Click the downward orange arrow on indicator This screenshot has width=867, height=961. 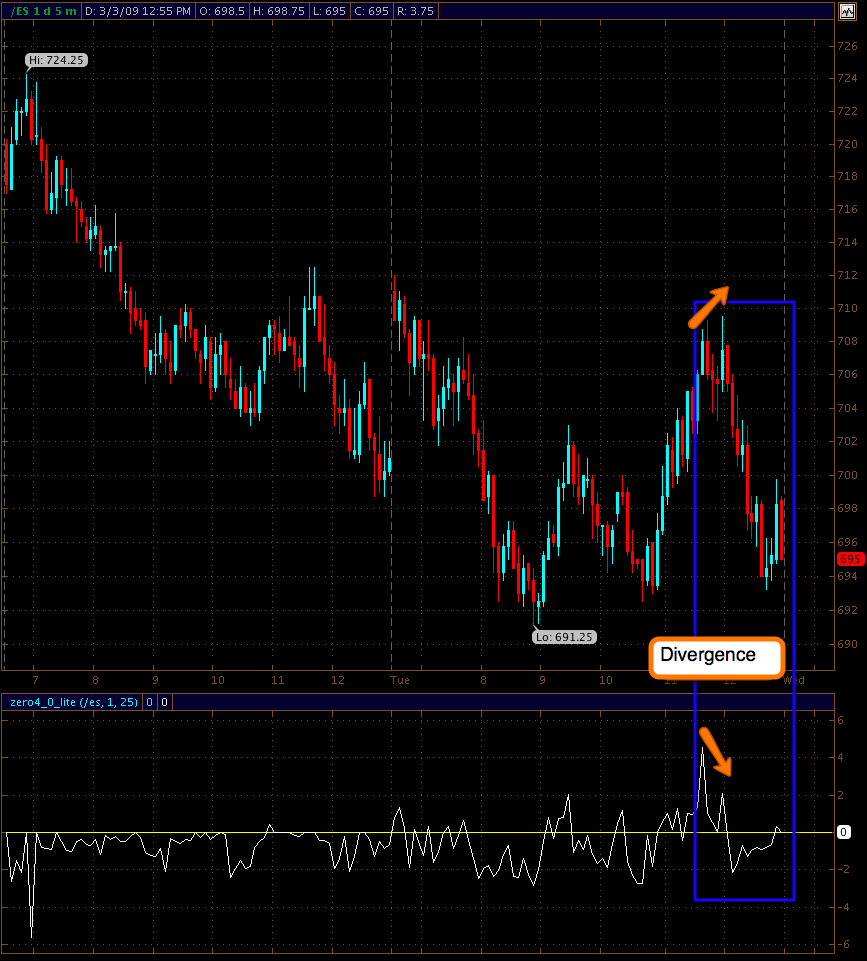point(716,752)
